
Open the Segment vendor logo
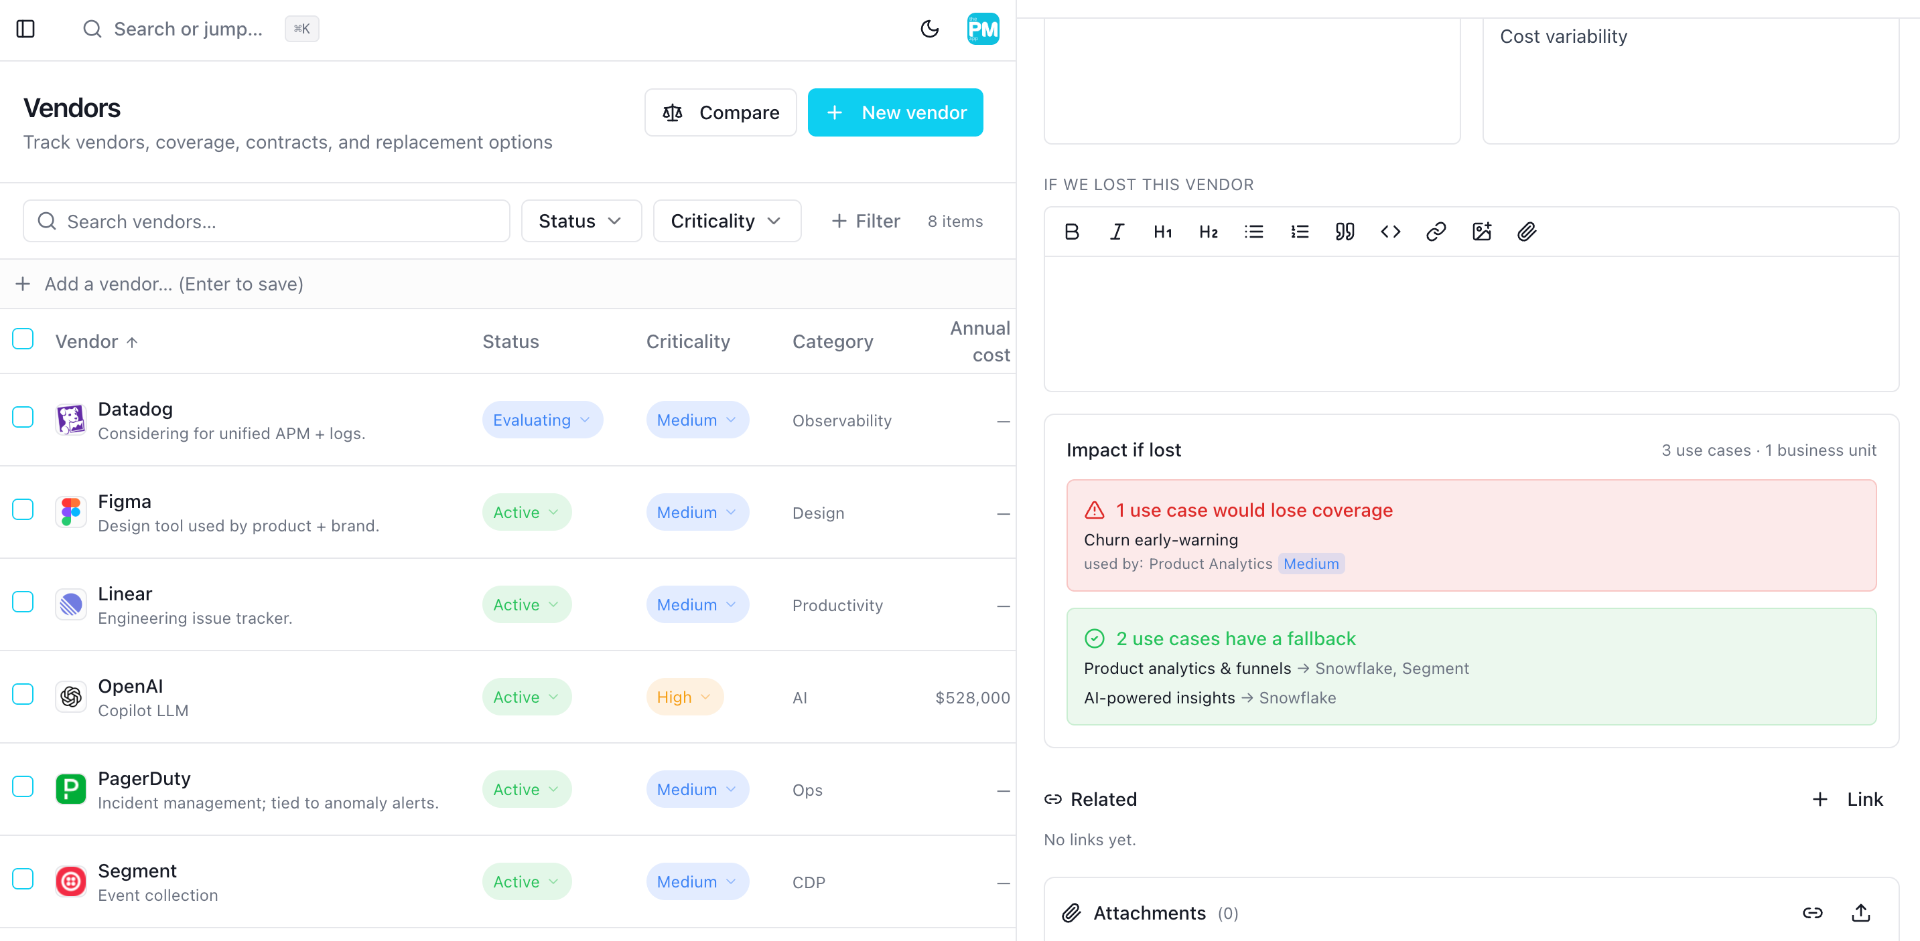[x=71, y=882]
